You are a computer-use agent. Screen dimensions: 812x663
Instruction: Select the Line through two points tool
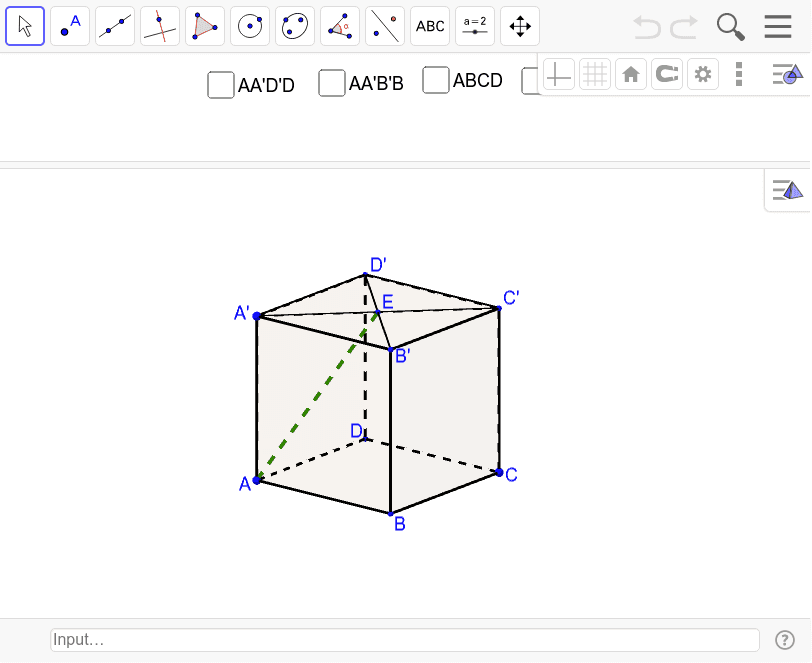(115, 26)
